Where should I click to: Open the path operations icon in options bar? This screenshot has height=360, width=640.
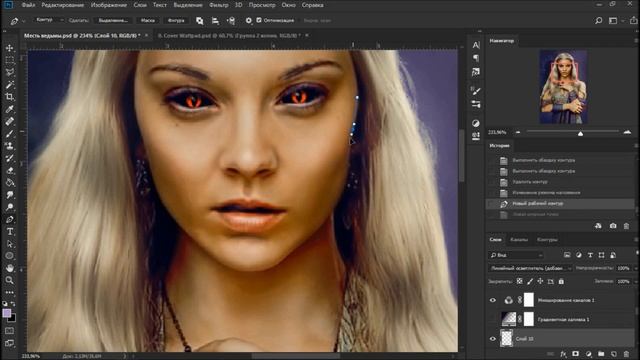coord(200,20)
